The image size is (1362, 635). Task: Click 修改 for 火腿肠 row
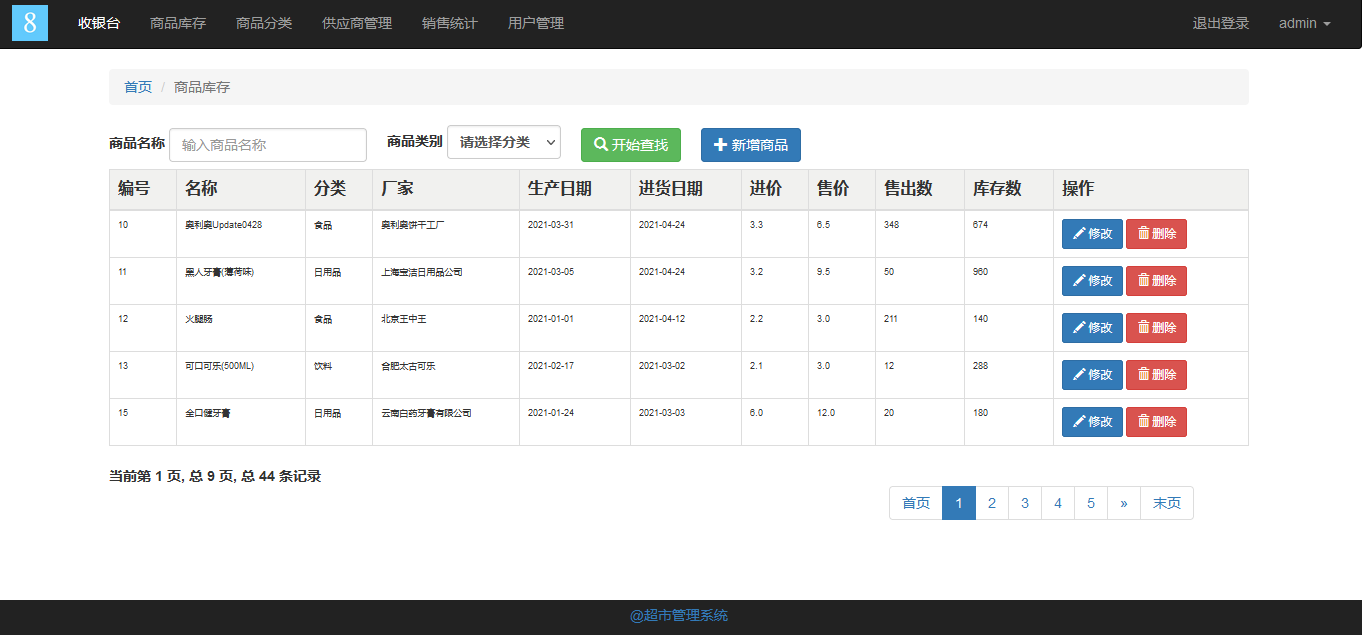1092,328
